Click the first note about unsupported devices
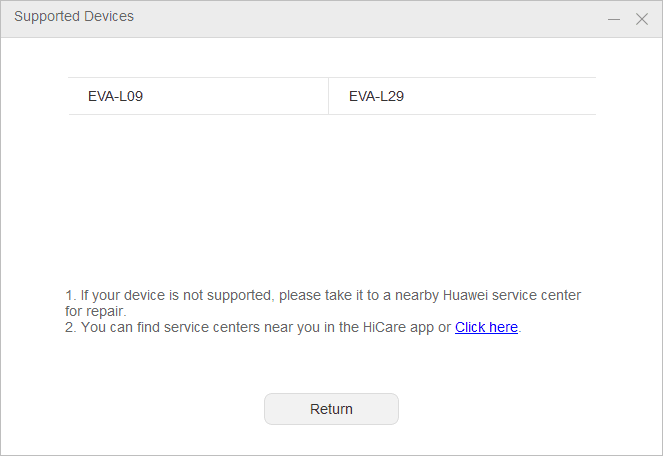 point(323,303)
